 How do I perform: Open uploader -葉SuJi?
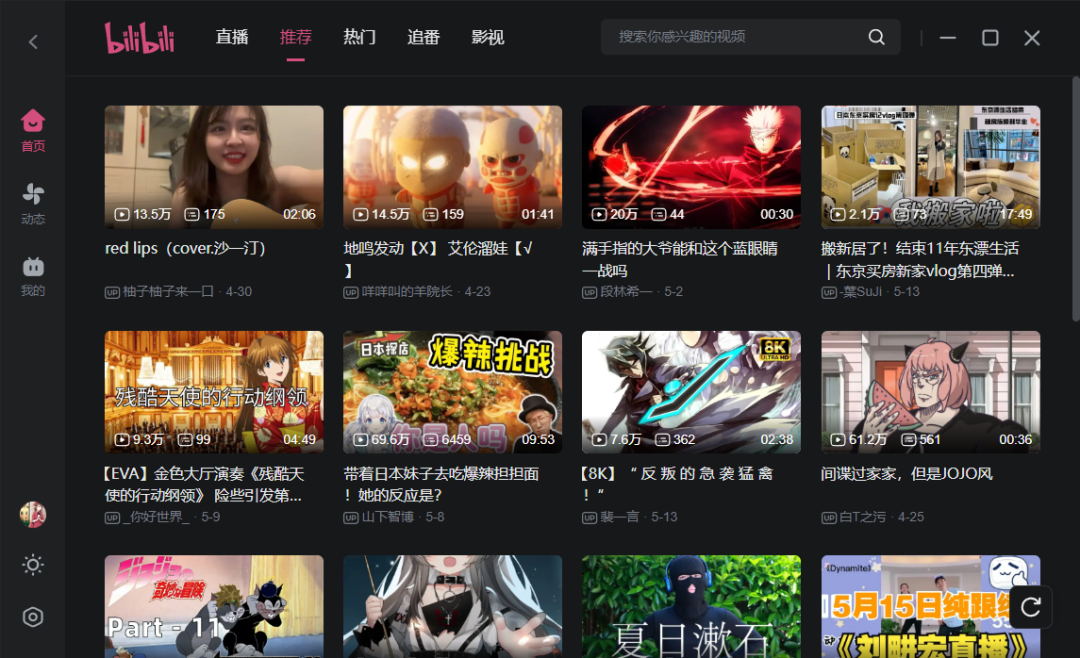(860, 291)
